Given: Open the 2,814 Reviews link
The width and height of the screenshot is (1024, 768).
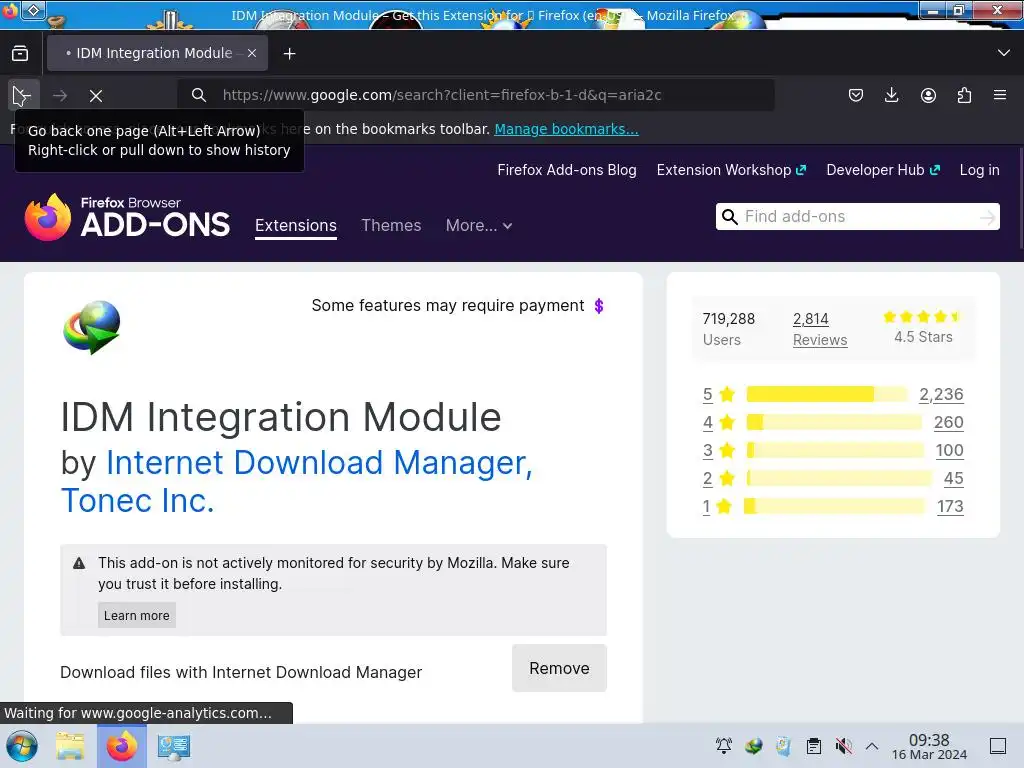Looking at the screenshot, I should pos(820,329).
